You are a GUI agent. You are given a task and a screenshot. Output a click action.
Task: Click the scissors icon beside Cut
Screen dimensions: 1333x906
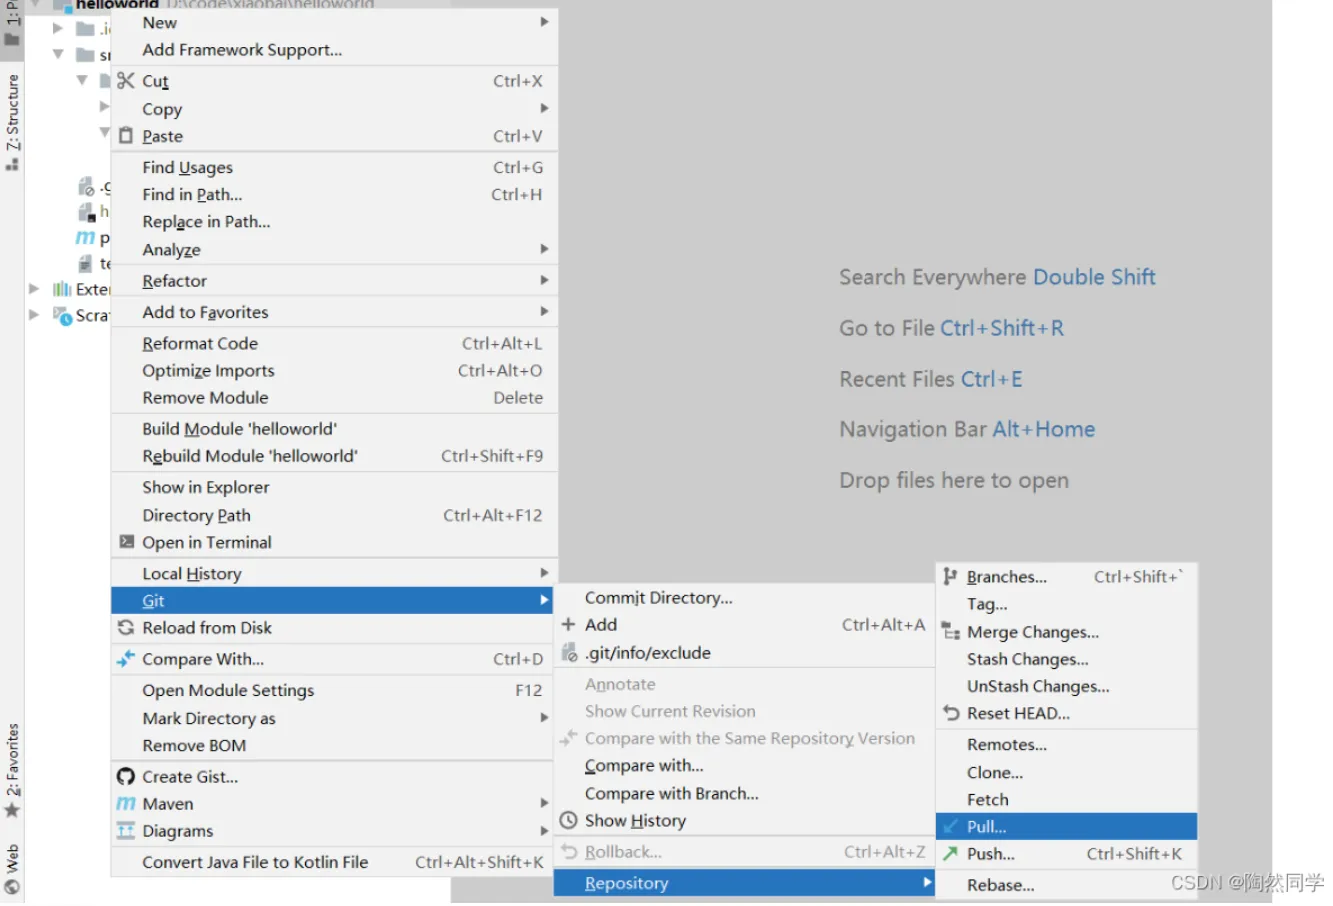[x=126, y=81]
